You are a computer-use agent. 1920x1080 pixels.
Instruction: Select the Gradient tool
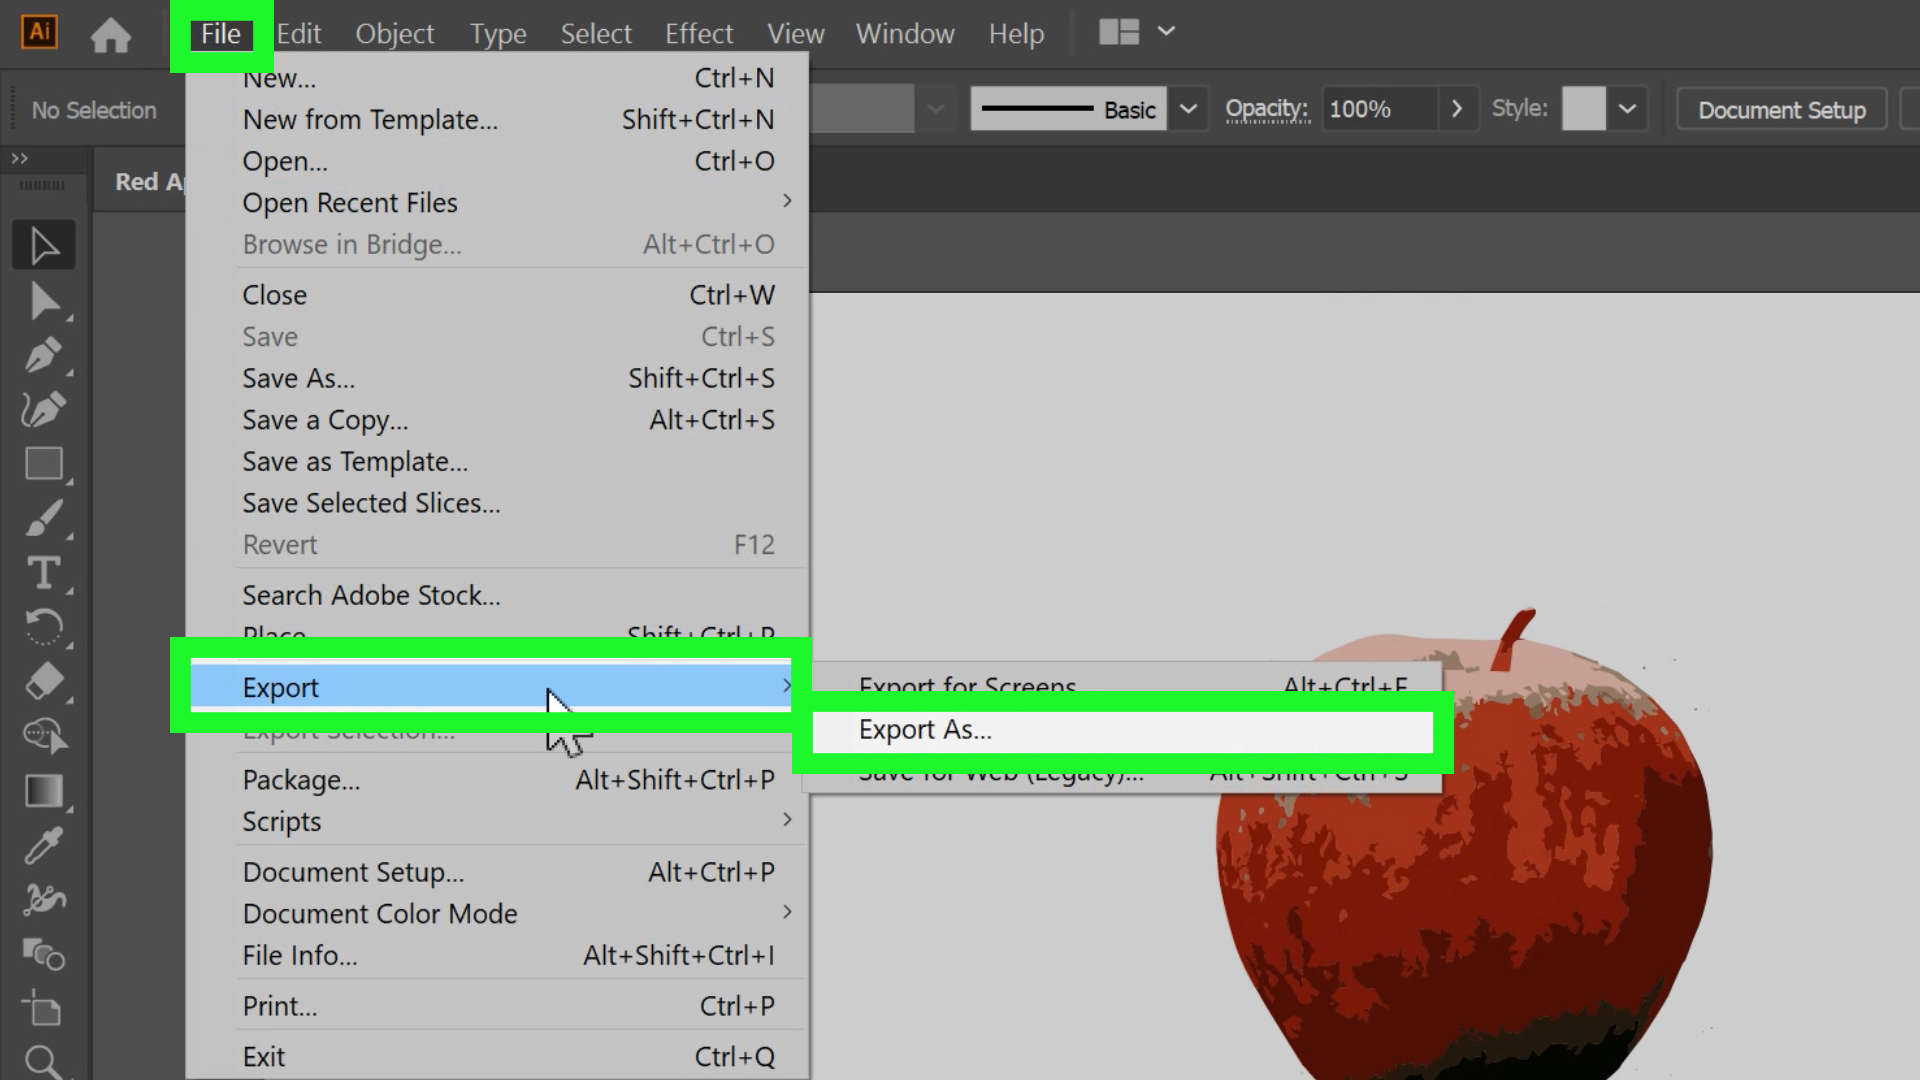[x=44, y=791]
